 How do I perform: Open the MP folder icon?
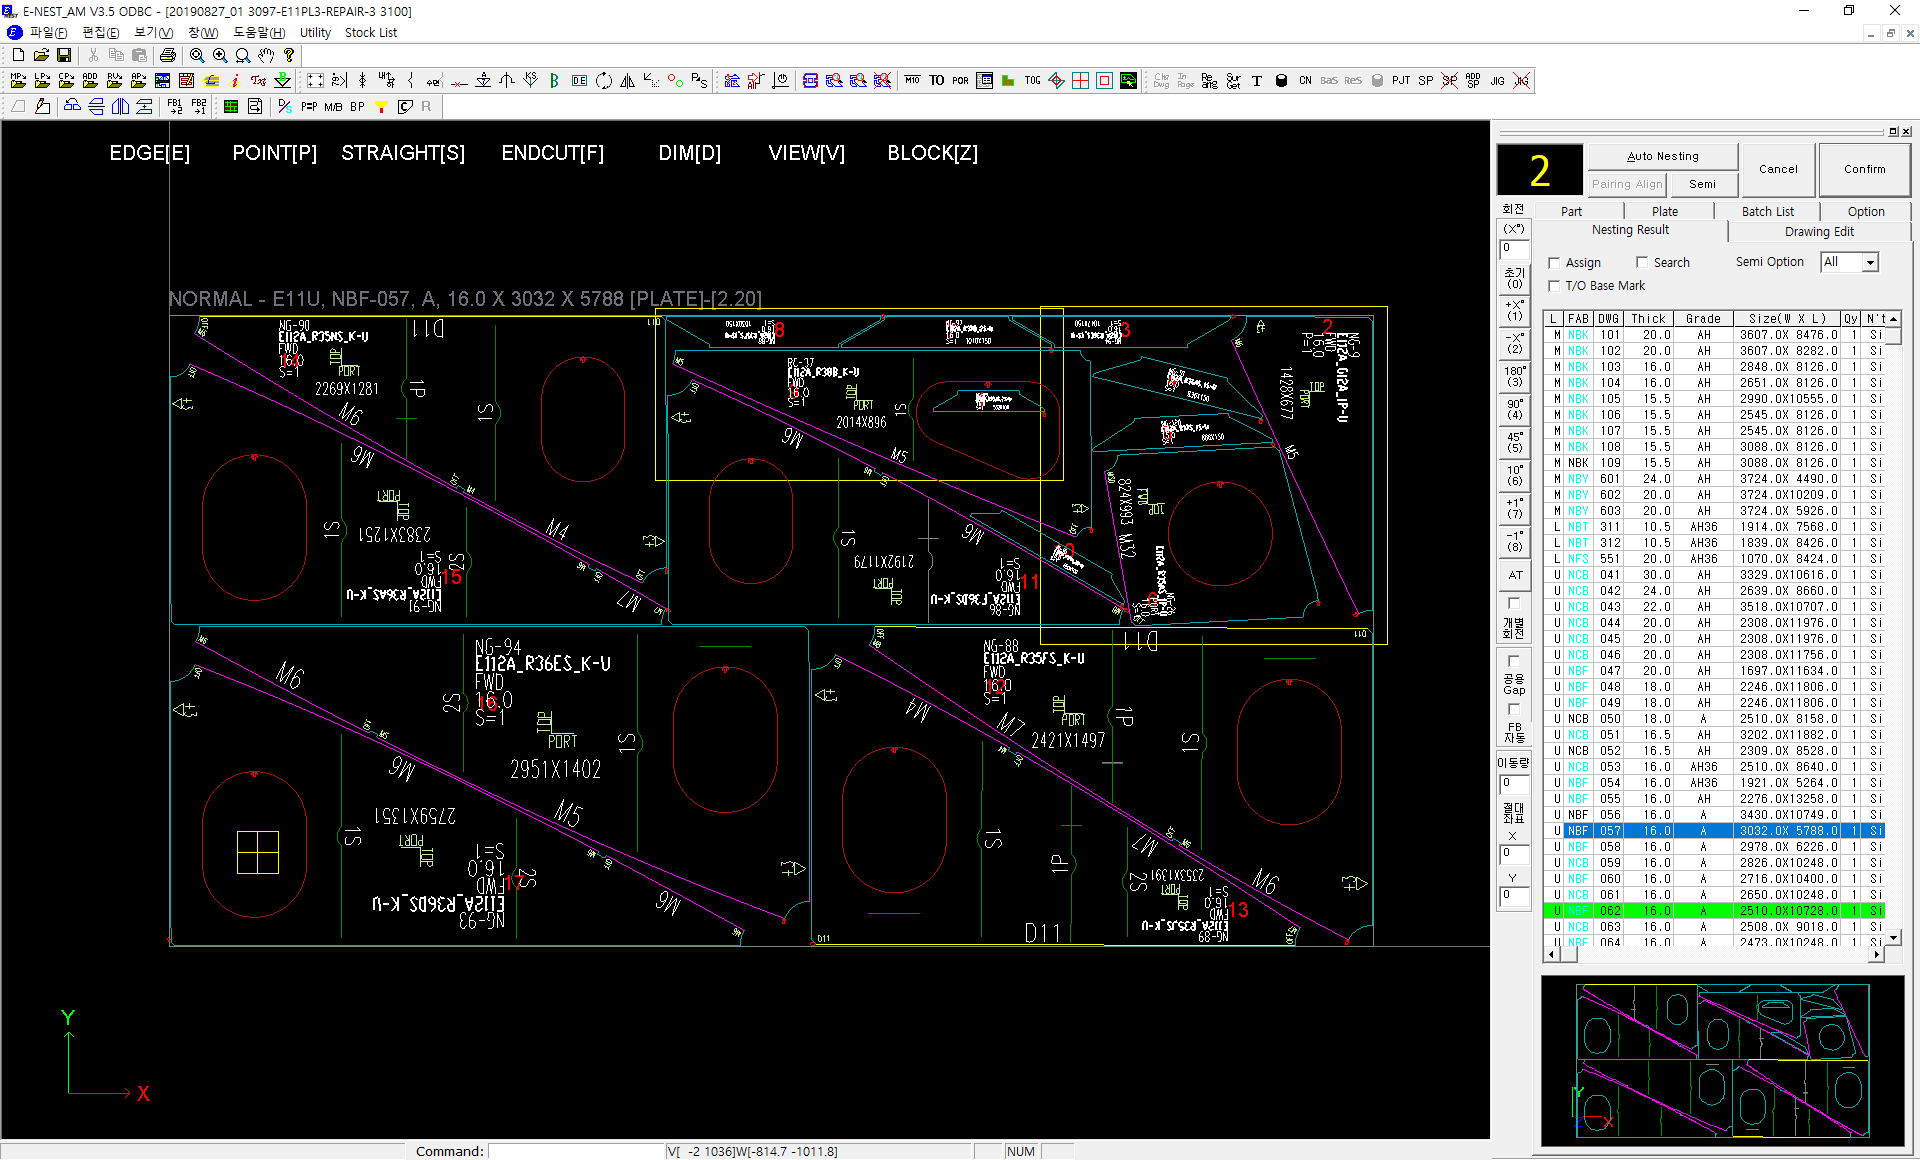pos(18,81)
